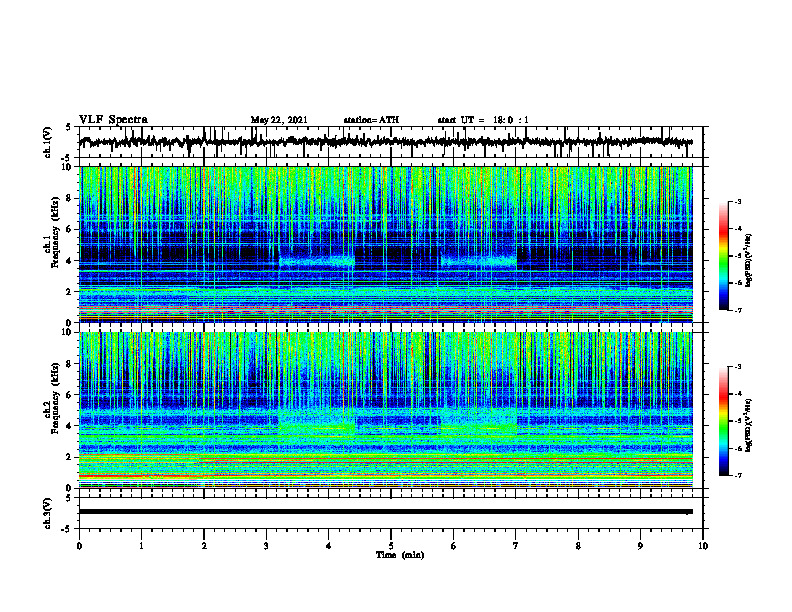Click the ch.1 voltage waveform trace
This screenshot has height=612, width=792.
coord(385,142)
